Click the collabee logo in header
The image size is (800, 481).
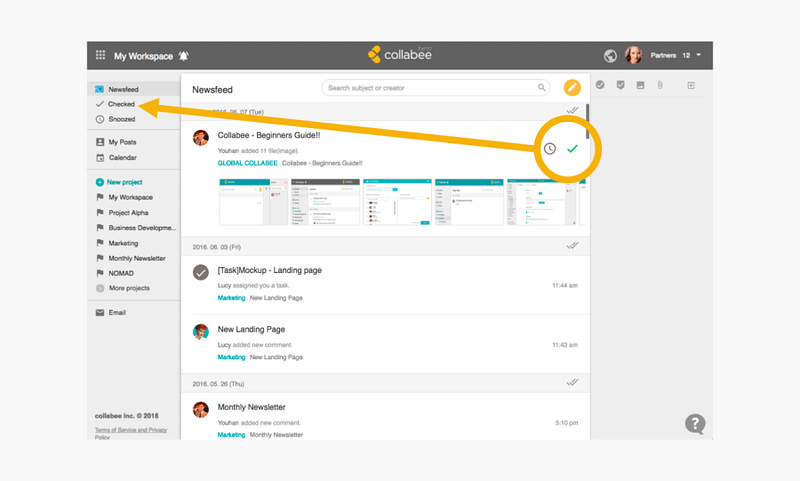(x=400, y=55)
